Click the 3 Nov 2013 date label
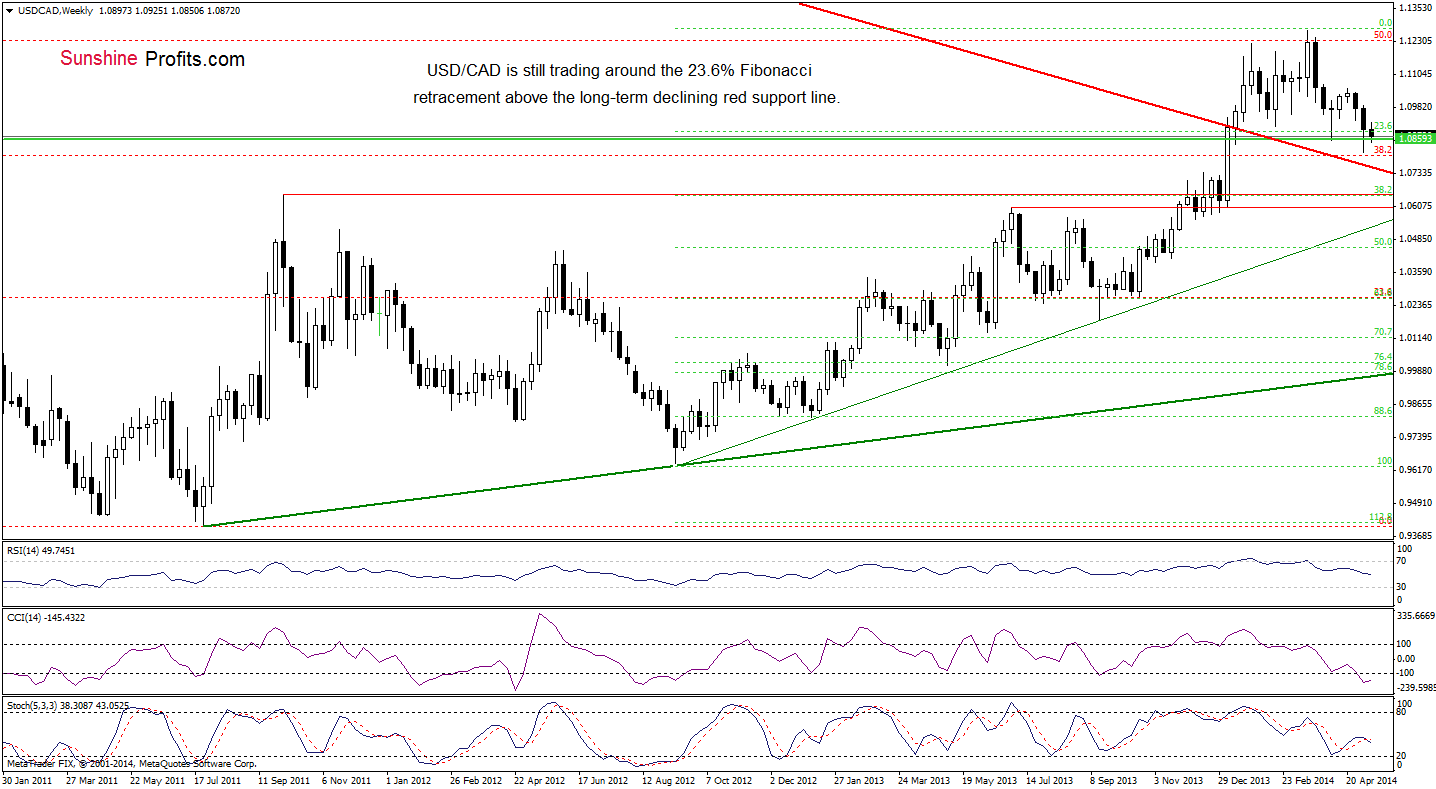1436x789 pixels. click(x=1179, y=780)
